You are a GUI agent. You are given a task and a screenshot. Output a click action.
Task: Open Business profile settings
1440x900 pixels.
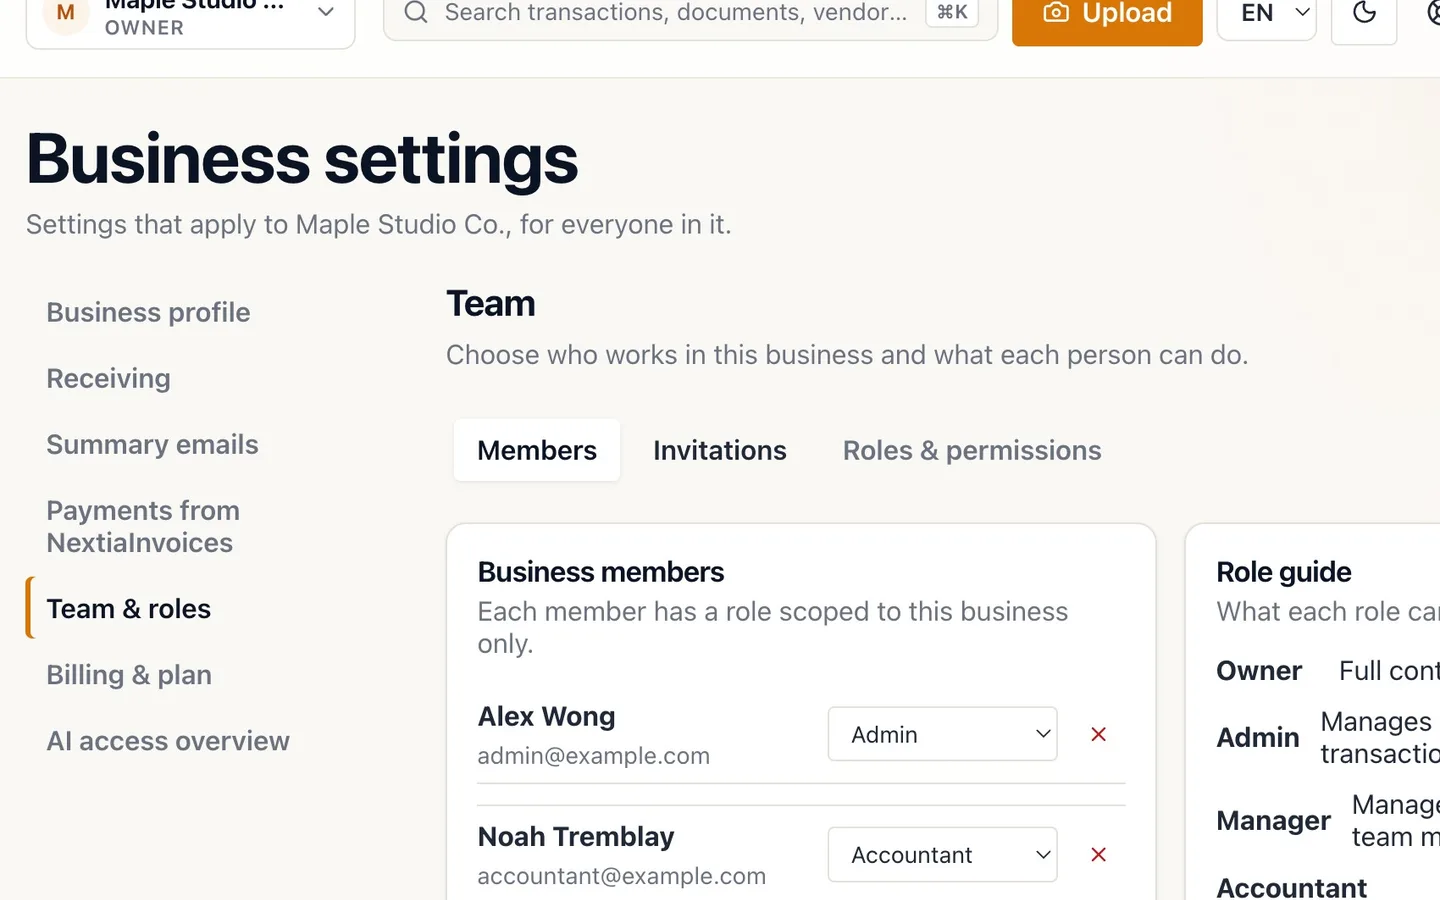[148, 312]
